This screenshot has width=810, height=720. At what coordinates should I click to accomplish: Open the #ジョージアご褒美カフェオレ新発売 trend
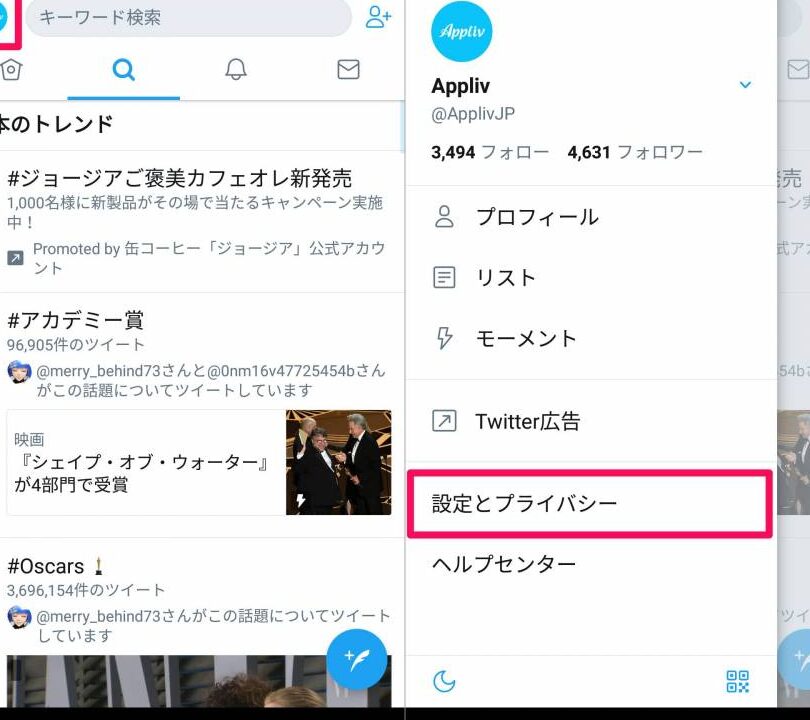click(180, 179)
